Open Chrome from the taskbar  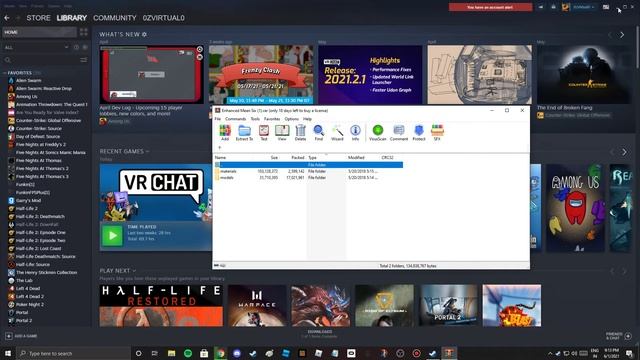tap(220, 353)
